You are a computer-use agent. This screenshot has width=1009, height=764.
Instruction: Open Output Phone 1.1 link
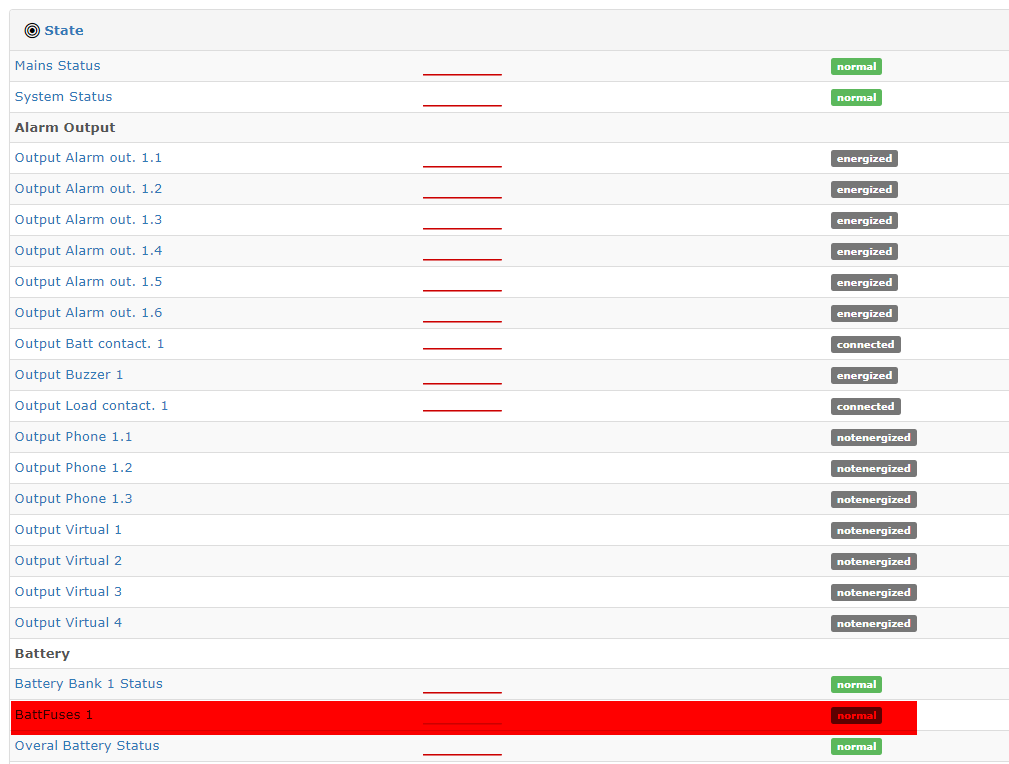(73, 436)
